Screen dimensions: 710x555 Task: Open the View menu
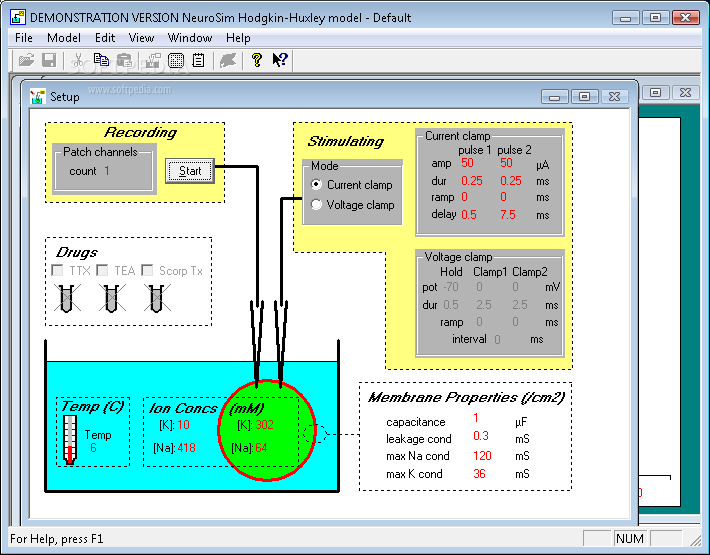[x=141, y=38]
